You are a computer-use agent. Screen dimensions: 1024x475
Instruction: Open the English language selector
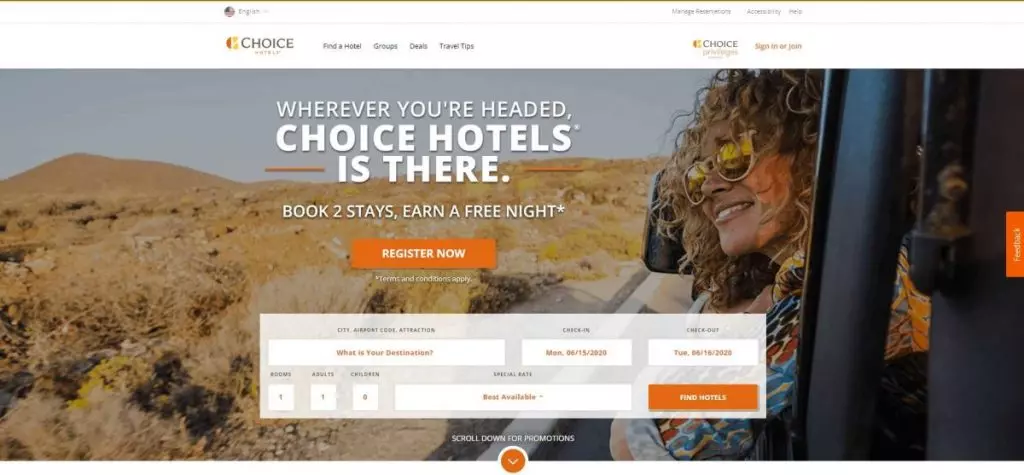249,12
